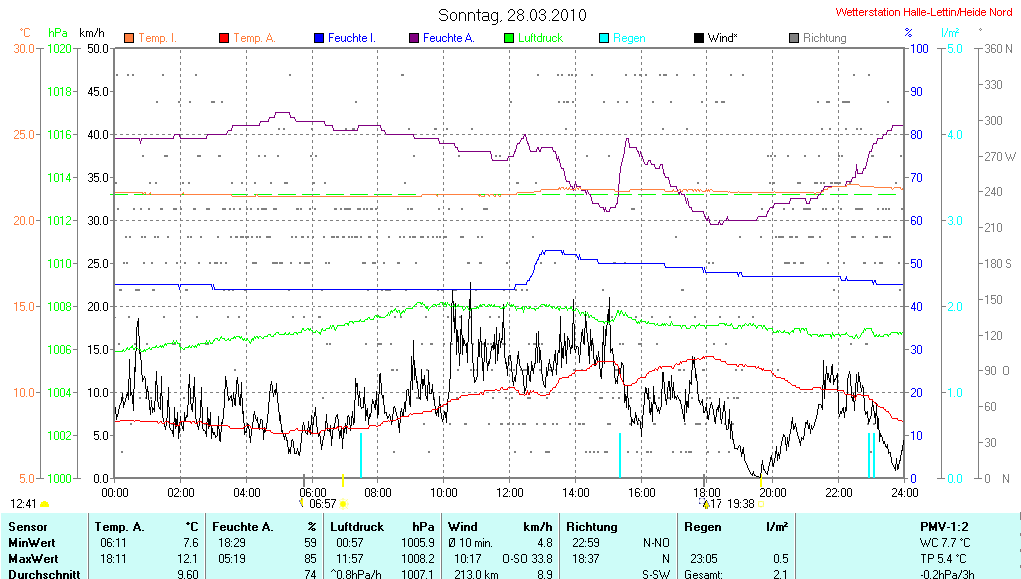Click the yellow sun icon next to 12:41
This screenshot has height=579, width=1021.
[x=45, y=504]
